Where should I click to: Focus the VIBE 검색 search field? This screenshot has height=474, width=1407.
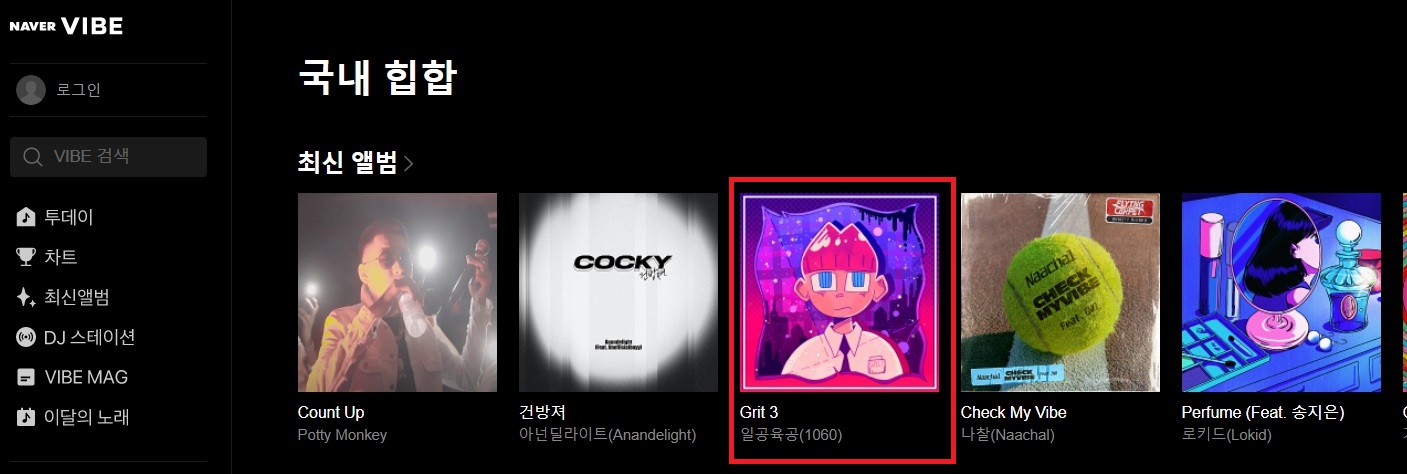click(x=108, y=157)
